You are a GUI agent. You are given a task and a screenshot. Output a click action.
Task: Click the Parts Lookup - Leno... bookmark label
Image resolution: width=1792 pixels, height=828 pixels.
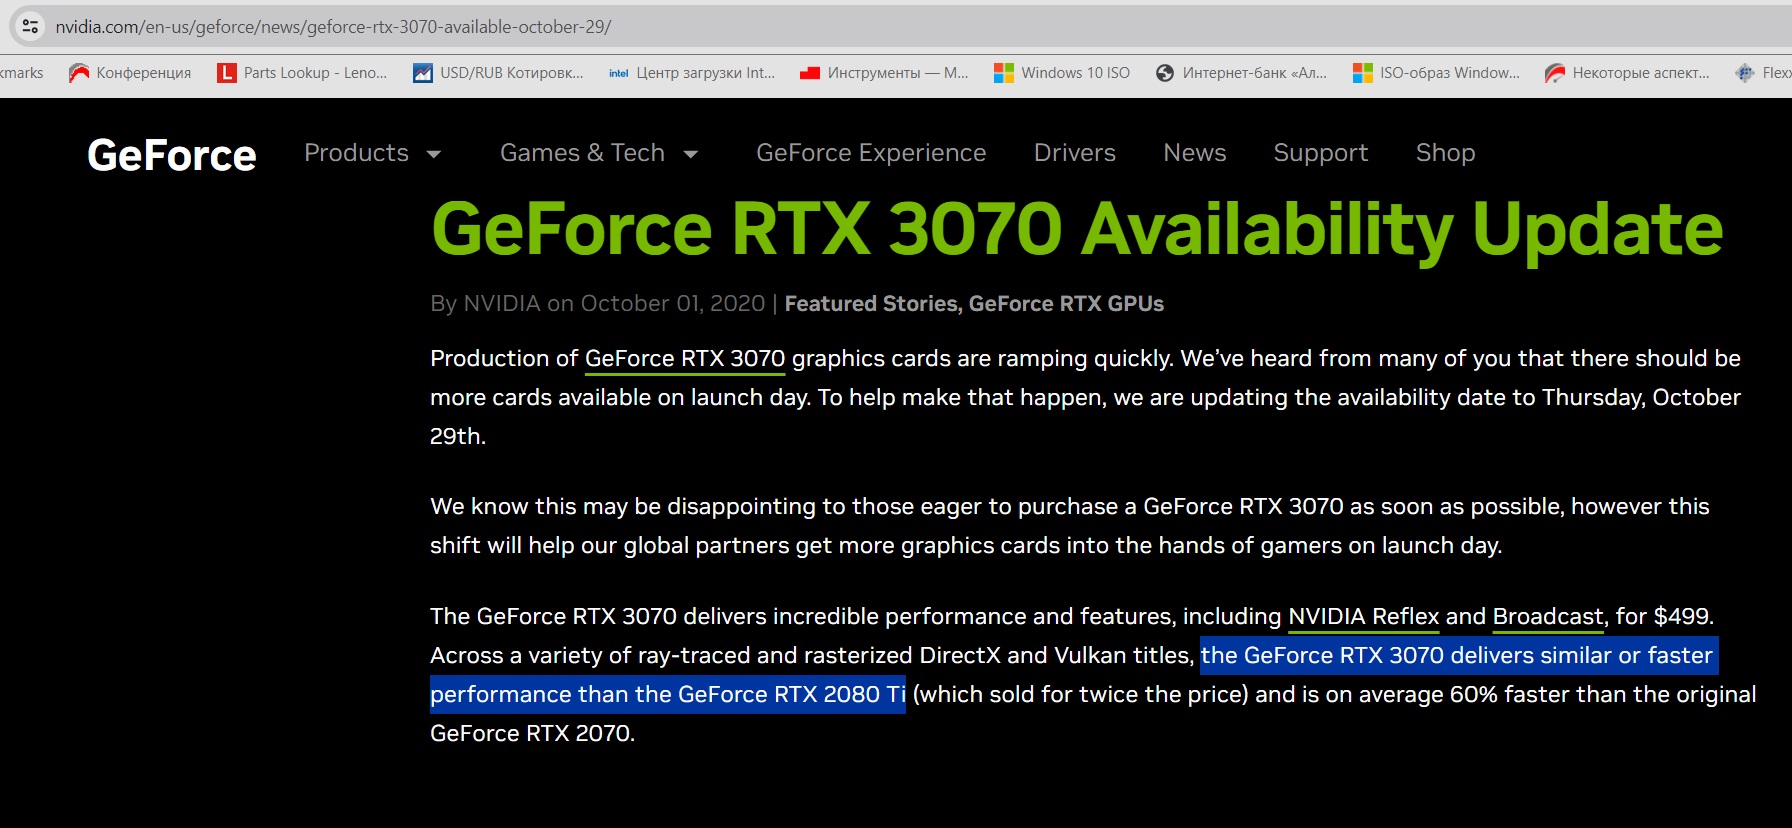(316, 73)
